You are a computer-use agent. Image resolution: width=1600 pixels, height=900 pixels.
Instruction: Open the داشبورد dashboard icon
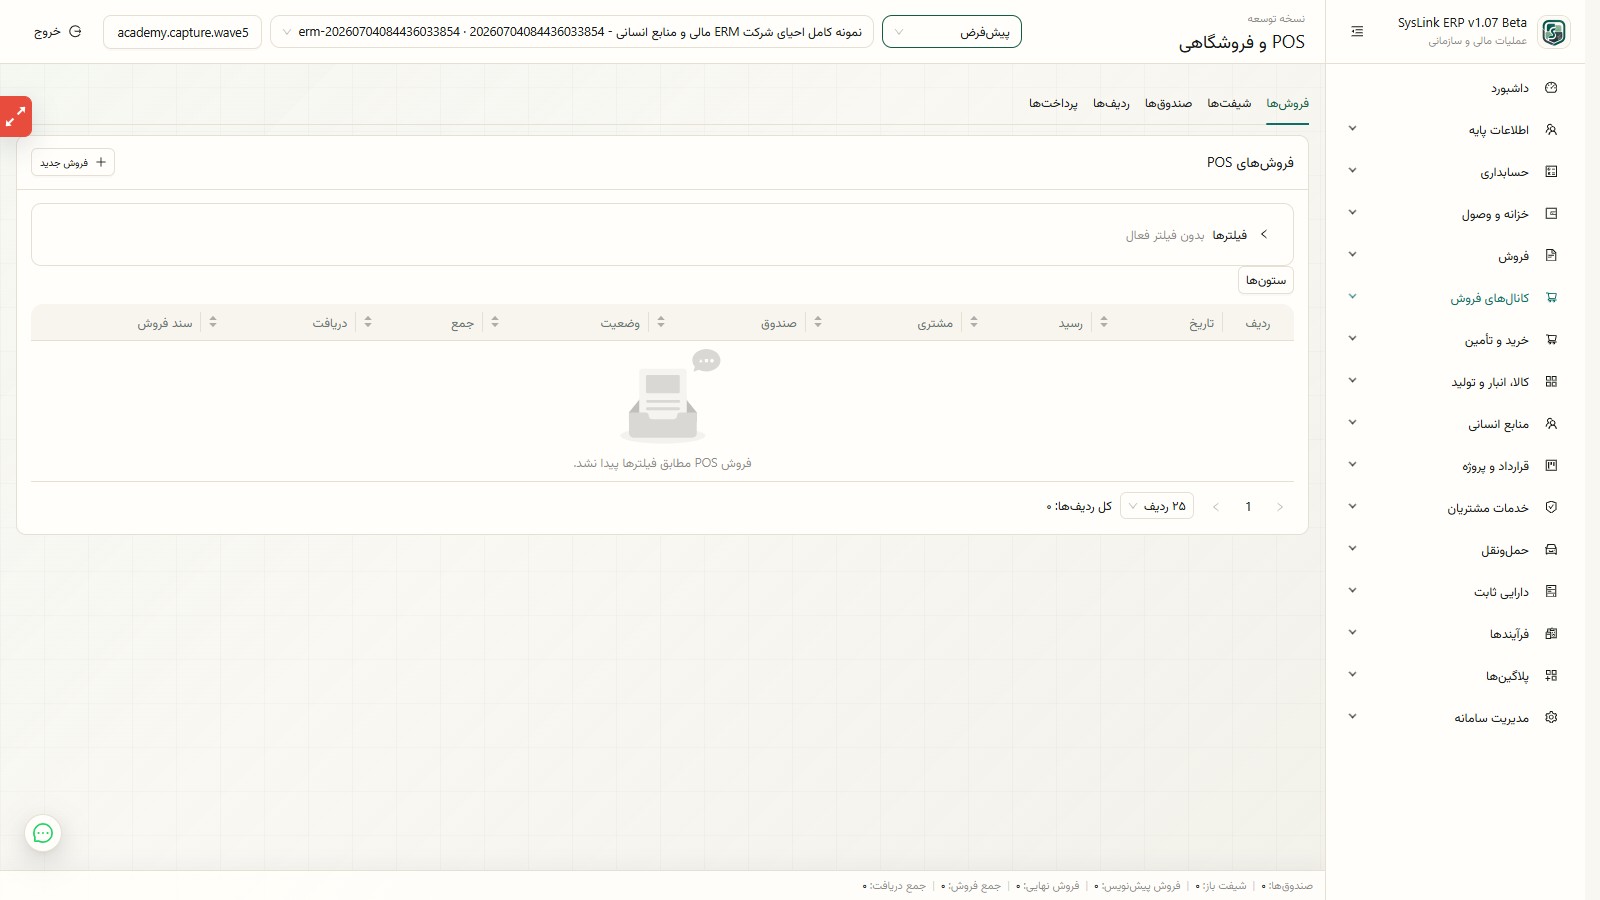click(1551, 88)
